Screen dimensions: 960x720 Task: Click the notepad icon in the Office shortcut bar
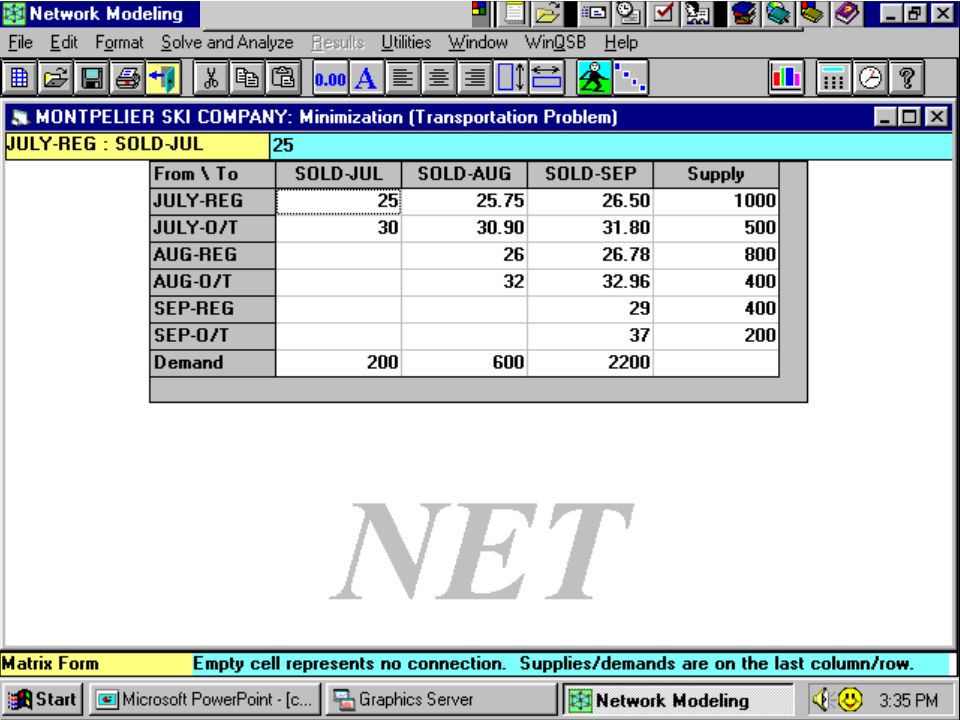(x=514, y=13)
